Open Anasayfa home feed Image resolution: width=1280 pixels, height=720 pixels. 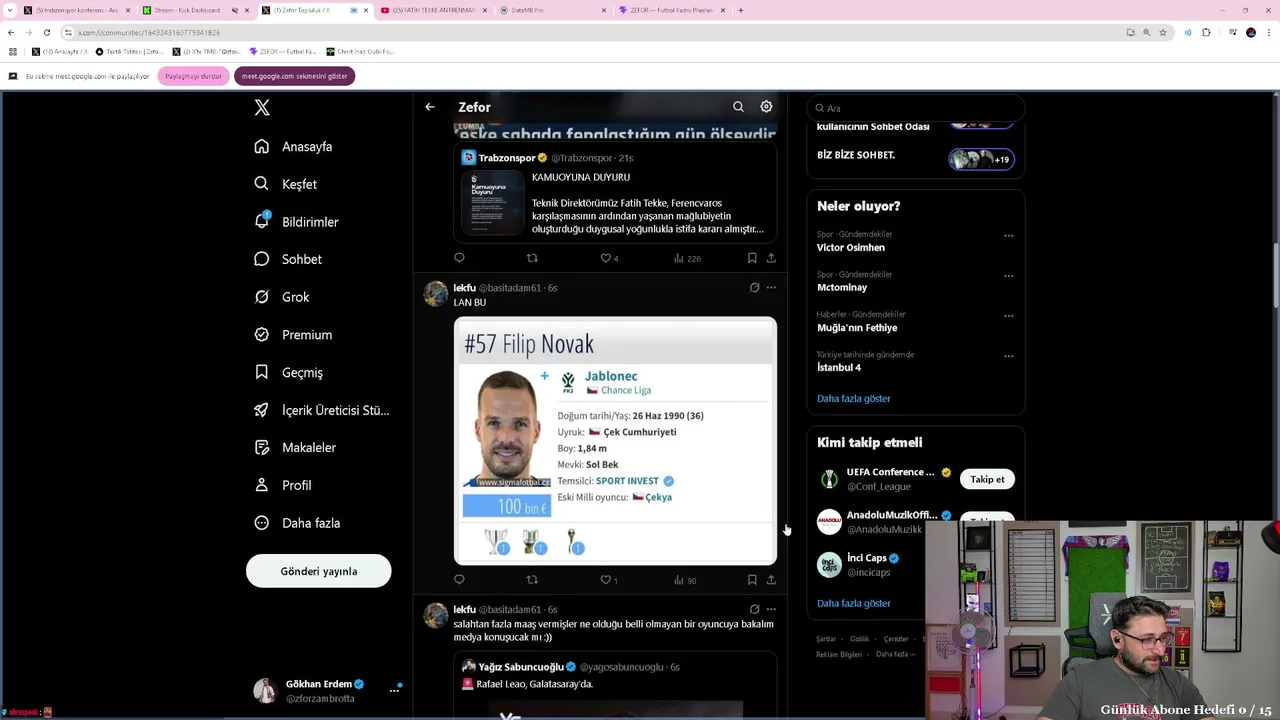pos(293,147)
